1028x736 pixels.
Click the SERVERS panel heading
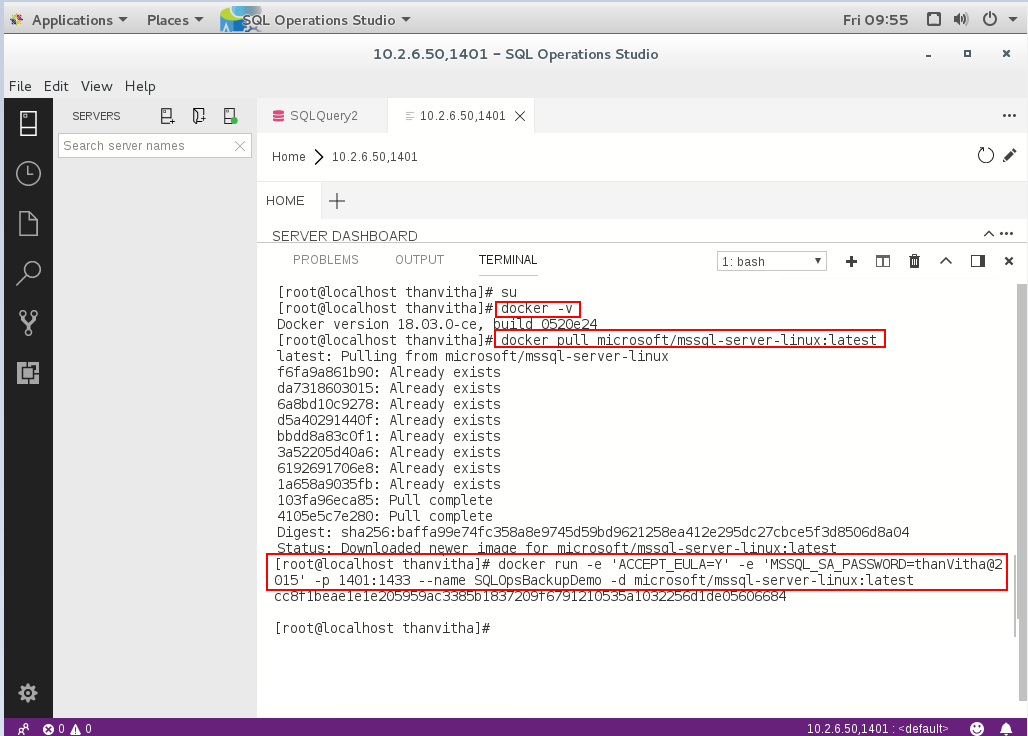click(x=96, y=116)
